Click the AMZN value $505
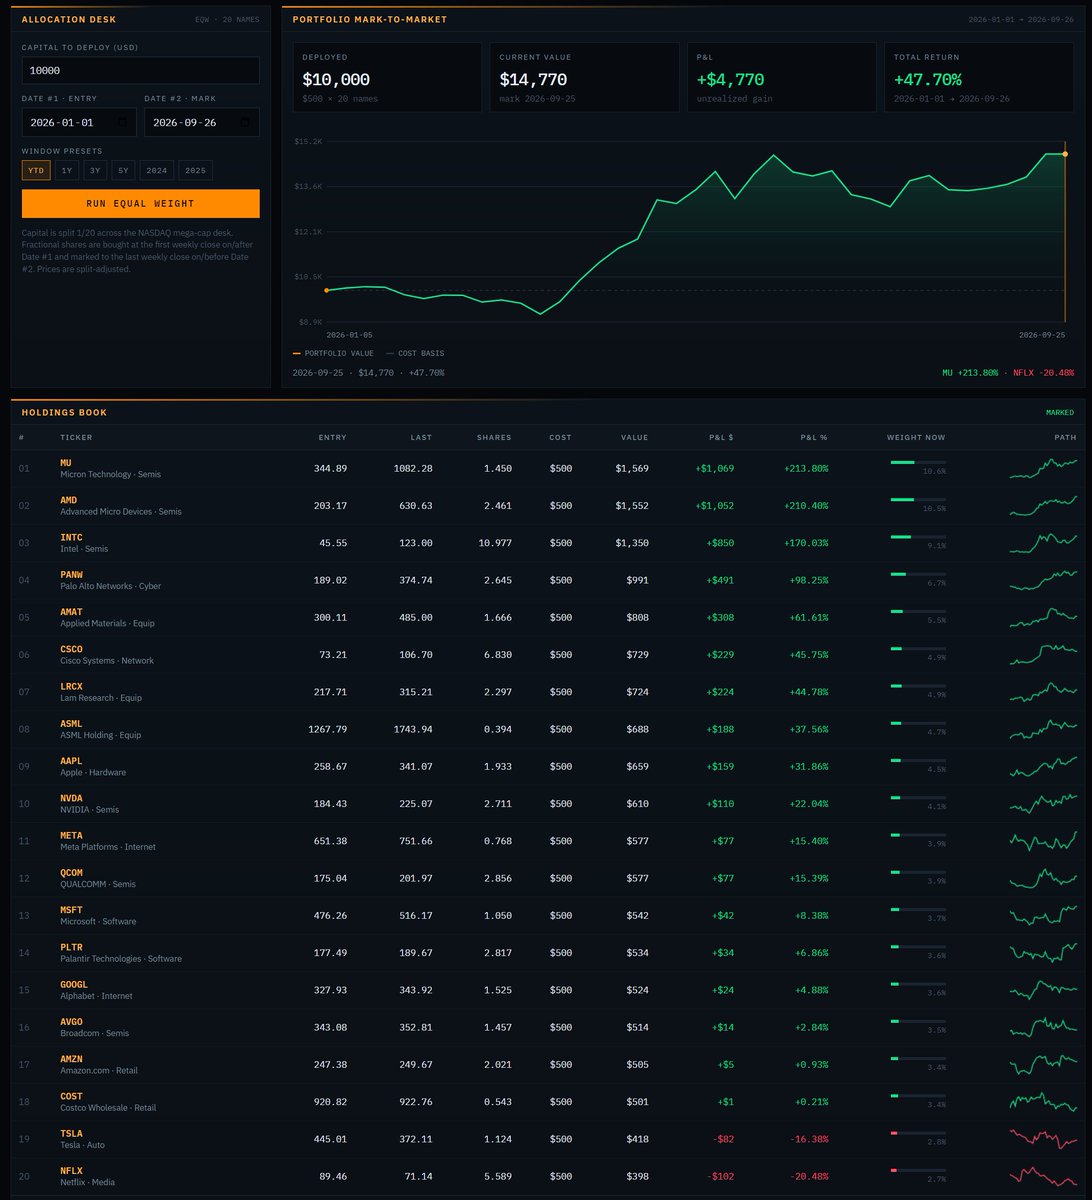The width and height of the screenshot is (1092, 1200). click(636, 1064)
